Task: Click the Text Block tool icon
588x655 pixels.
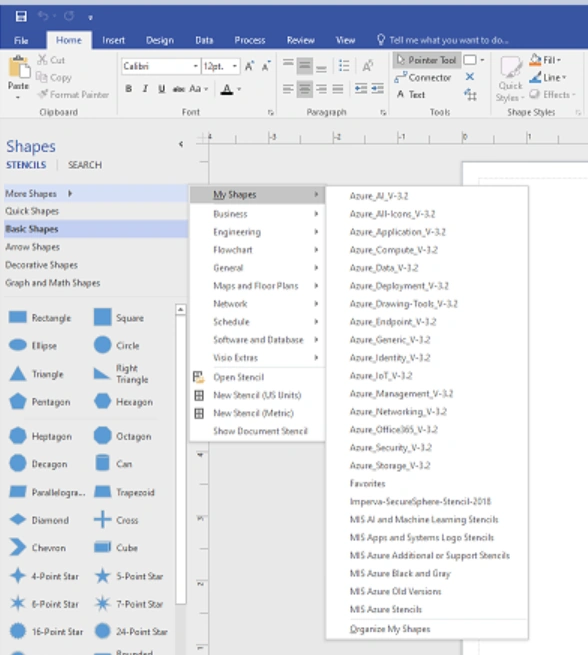Action: (470, 95)
